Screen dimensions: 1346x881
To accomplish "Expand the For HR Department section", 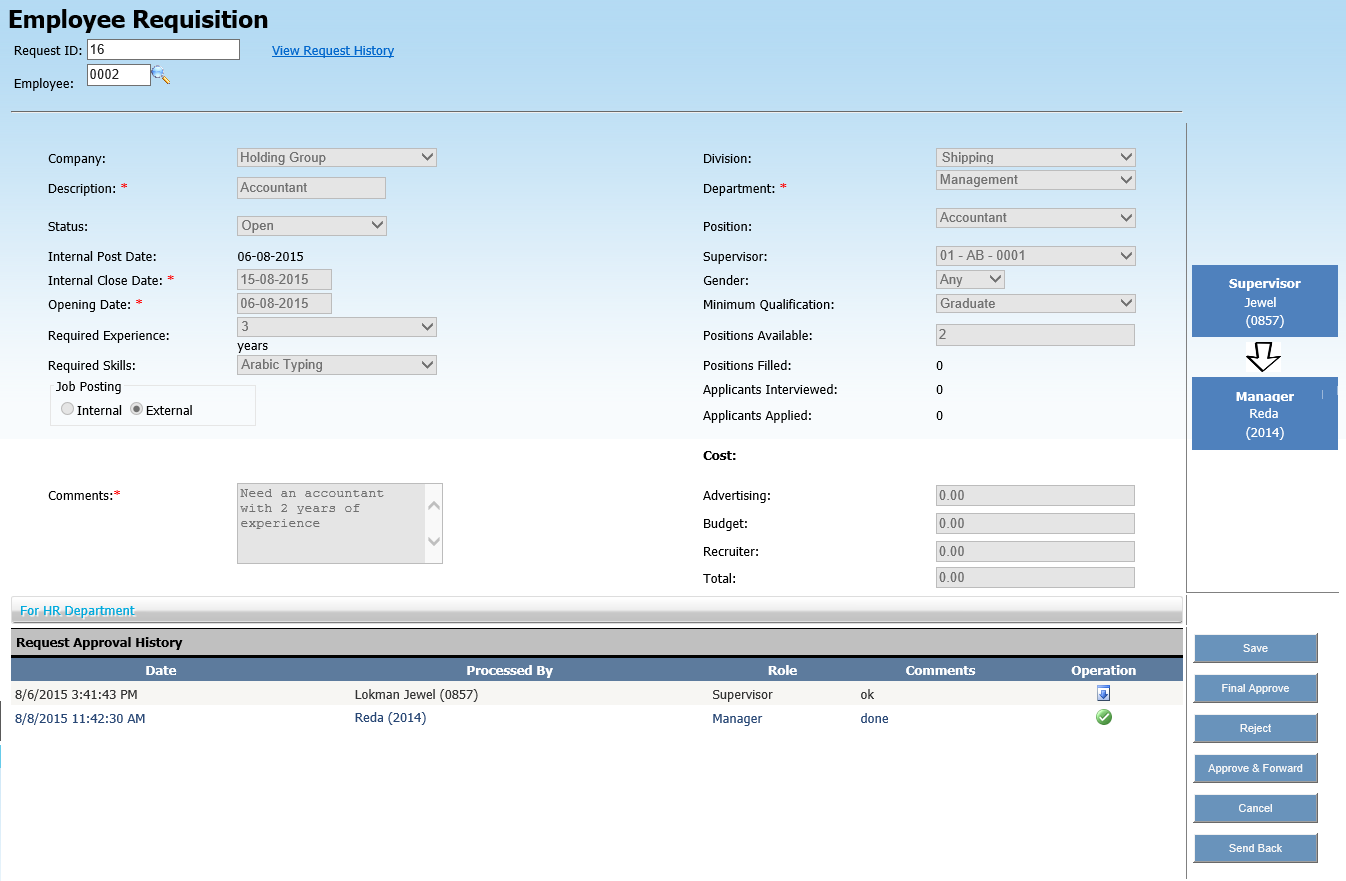I will click(77, 610).
